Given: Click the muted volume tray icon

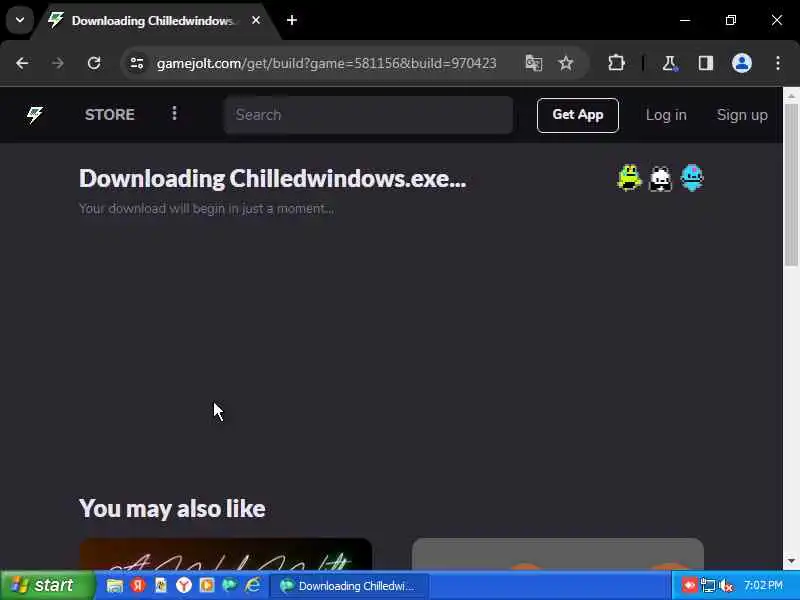Looking at the screenshot, I should click(x=726, y=586).
